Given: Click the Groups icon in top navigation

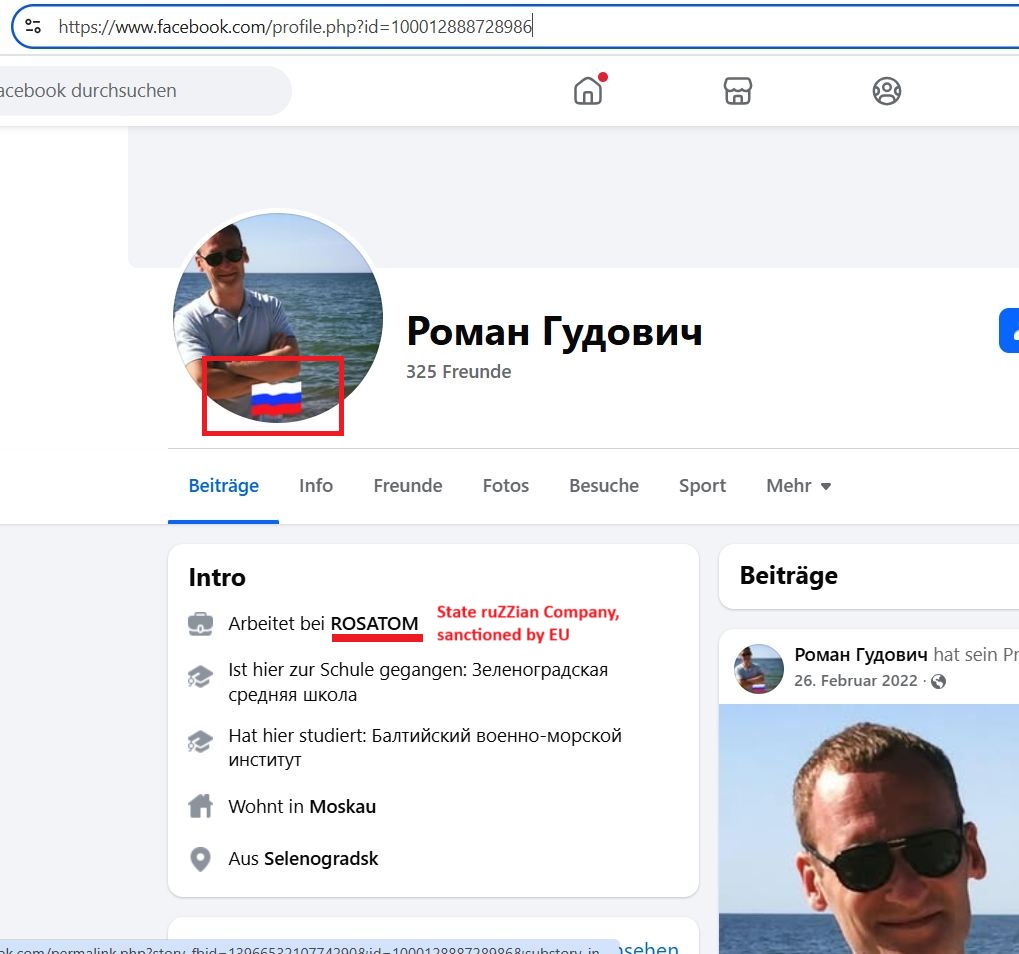Looking at the screenshot, I should (886, 91).
